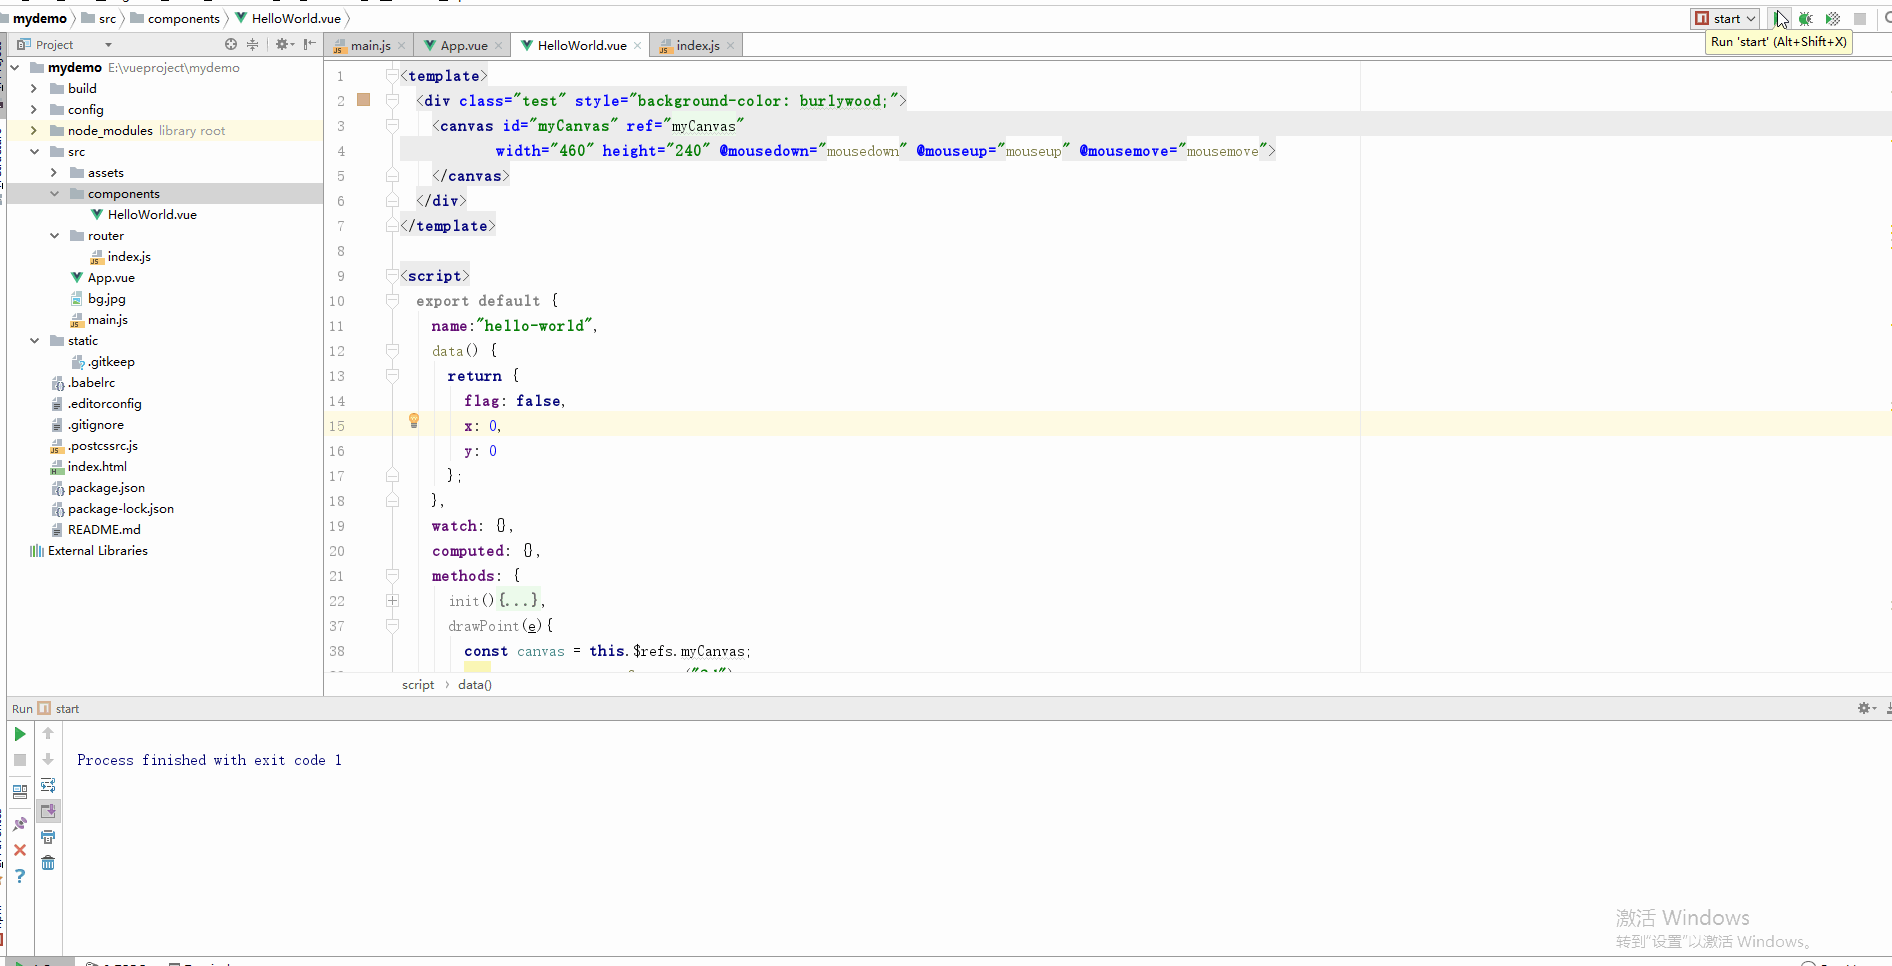Click the green Debug bug icon
Screen dimensions: 1892x966
(1806, 19)
